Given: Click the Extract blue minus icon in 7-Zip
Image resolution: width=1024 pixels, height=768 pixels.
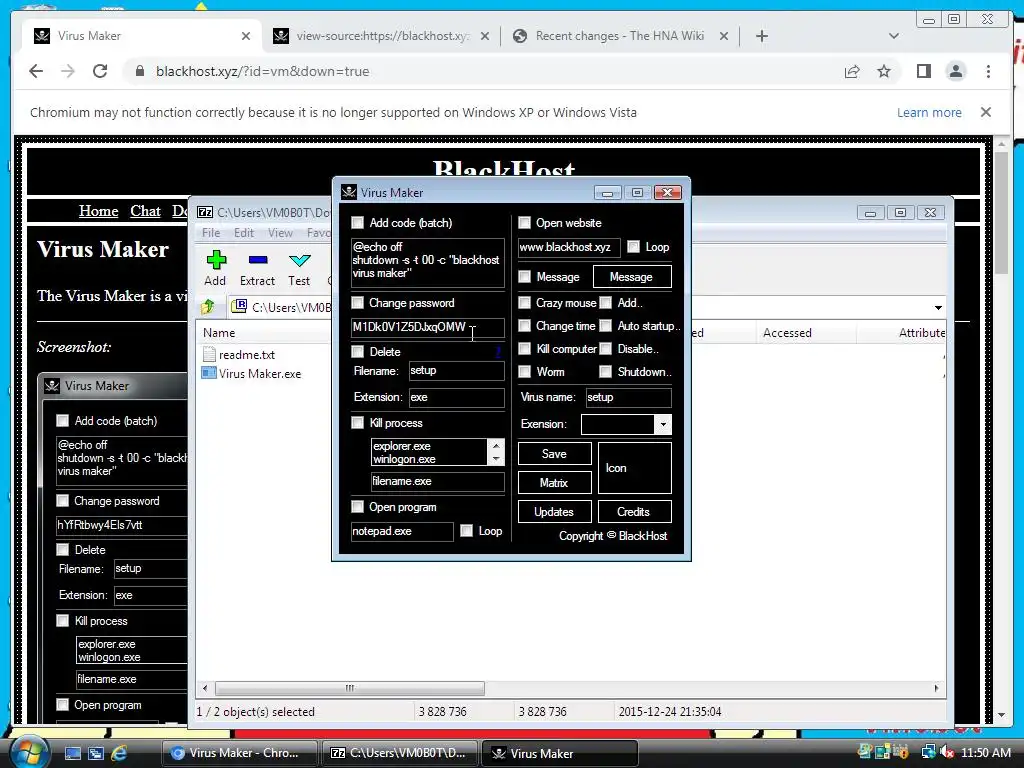Looking at the screenshot, I should [258, 260].
